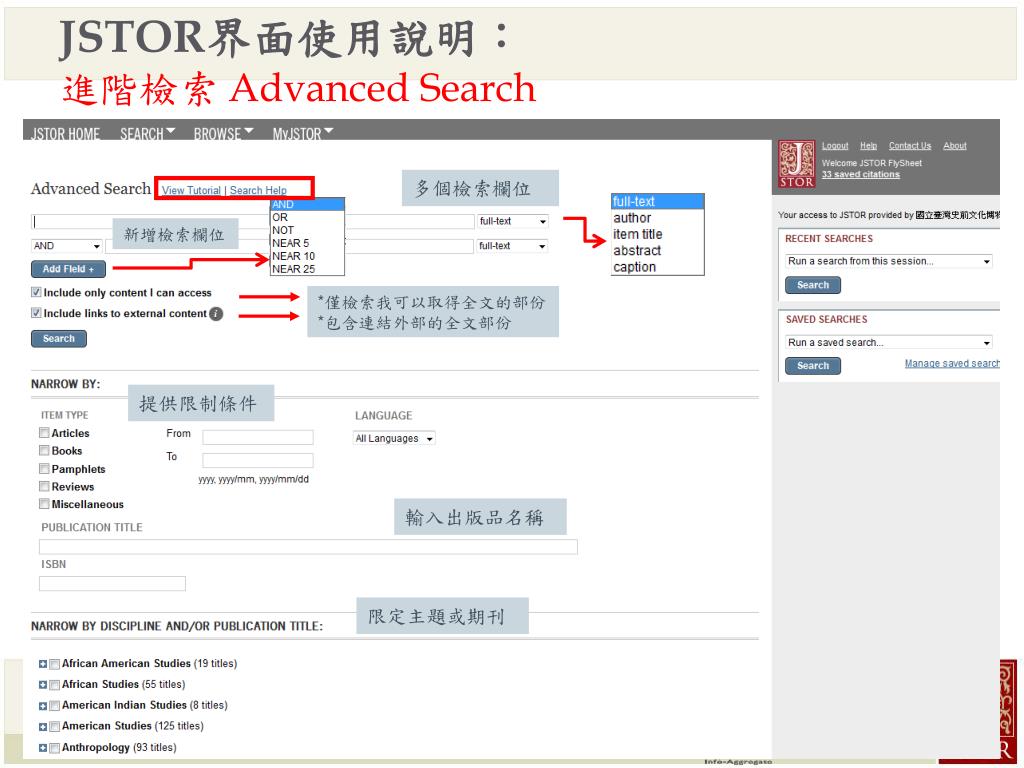Image resolution: width=1024 pixels, height=768 pixels.
Task: Click the Add Field + button
Action: click(68, 269)
